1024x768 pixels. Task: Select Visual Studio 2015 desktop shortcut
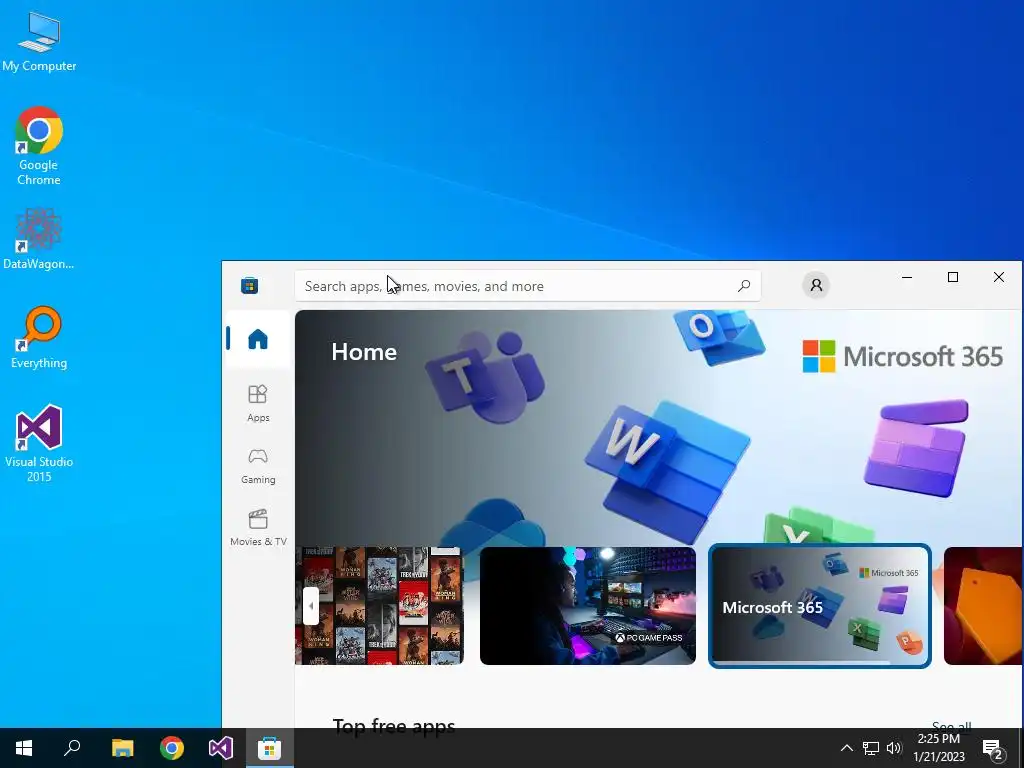[x=39, y=444]
